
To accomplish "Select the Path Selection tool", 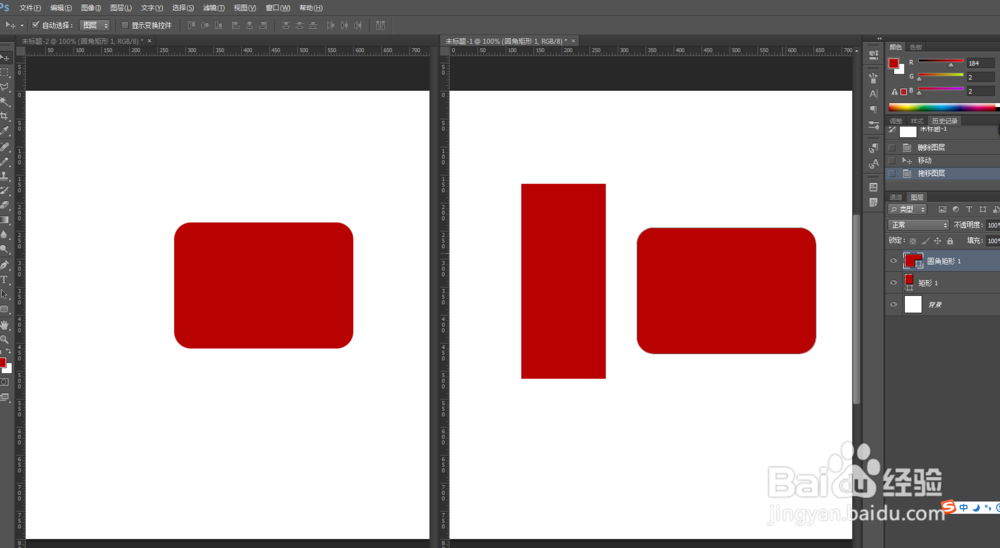I will [5, 294].
